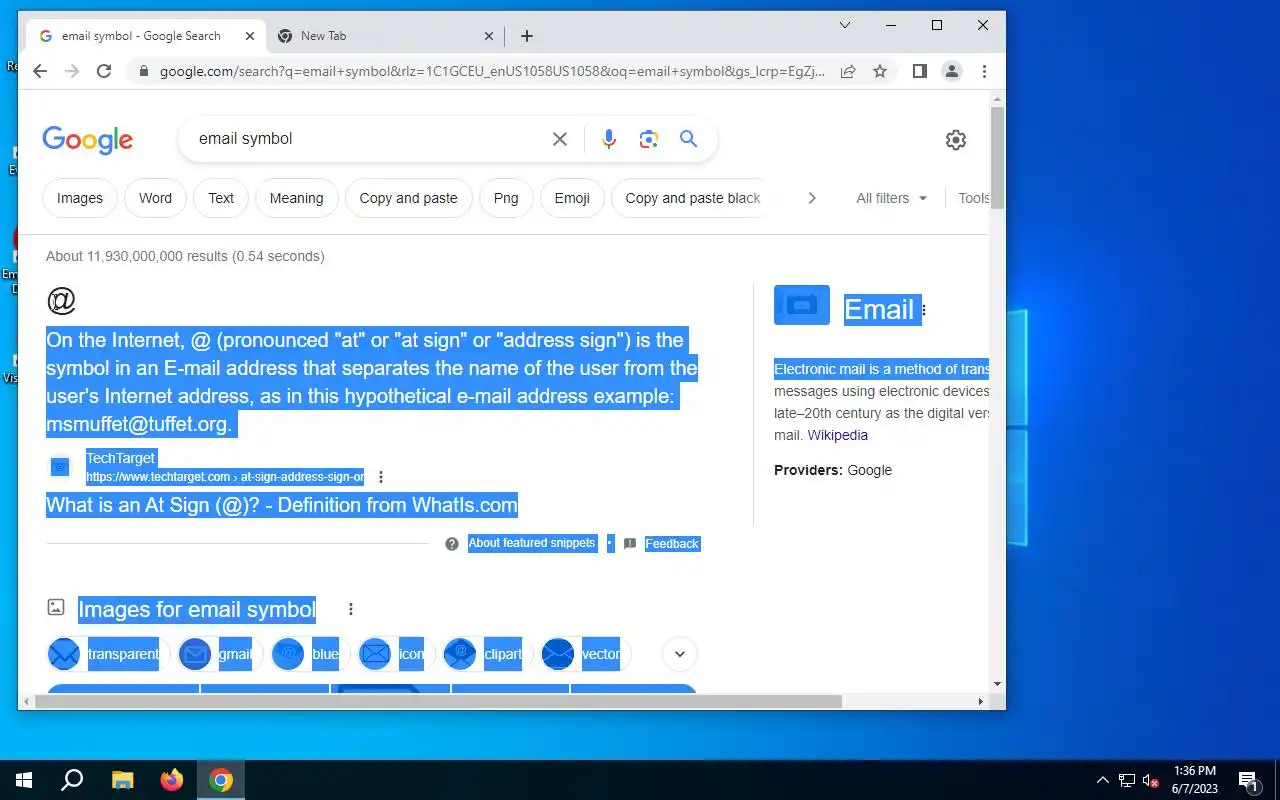This screenshot has width=1280, height=800.
Task: Launch Firefox from the taskbar
Action: (x=172, y=780)
